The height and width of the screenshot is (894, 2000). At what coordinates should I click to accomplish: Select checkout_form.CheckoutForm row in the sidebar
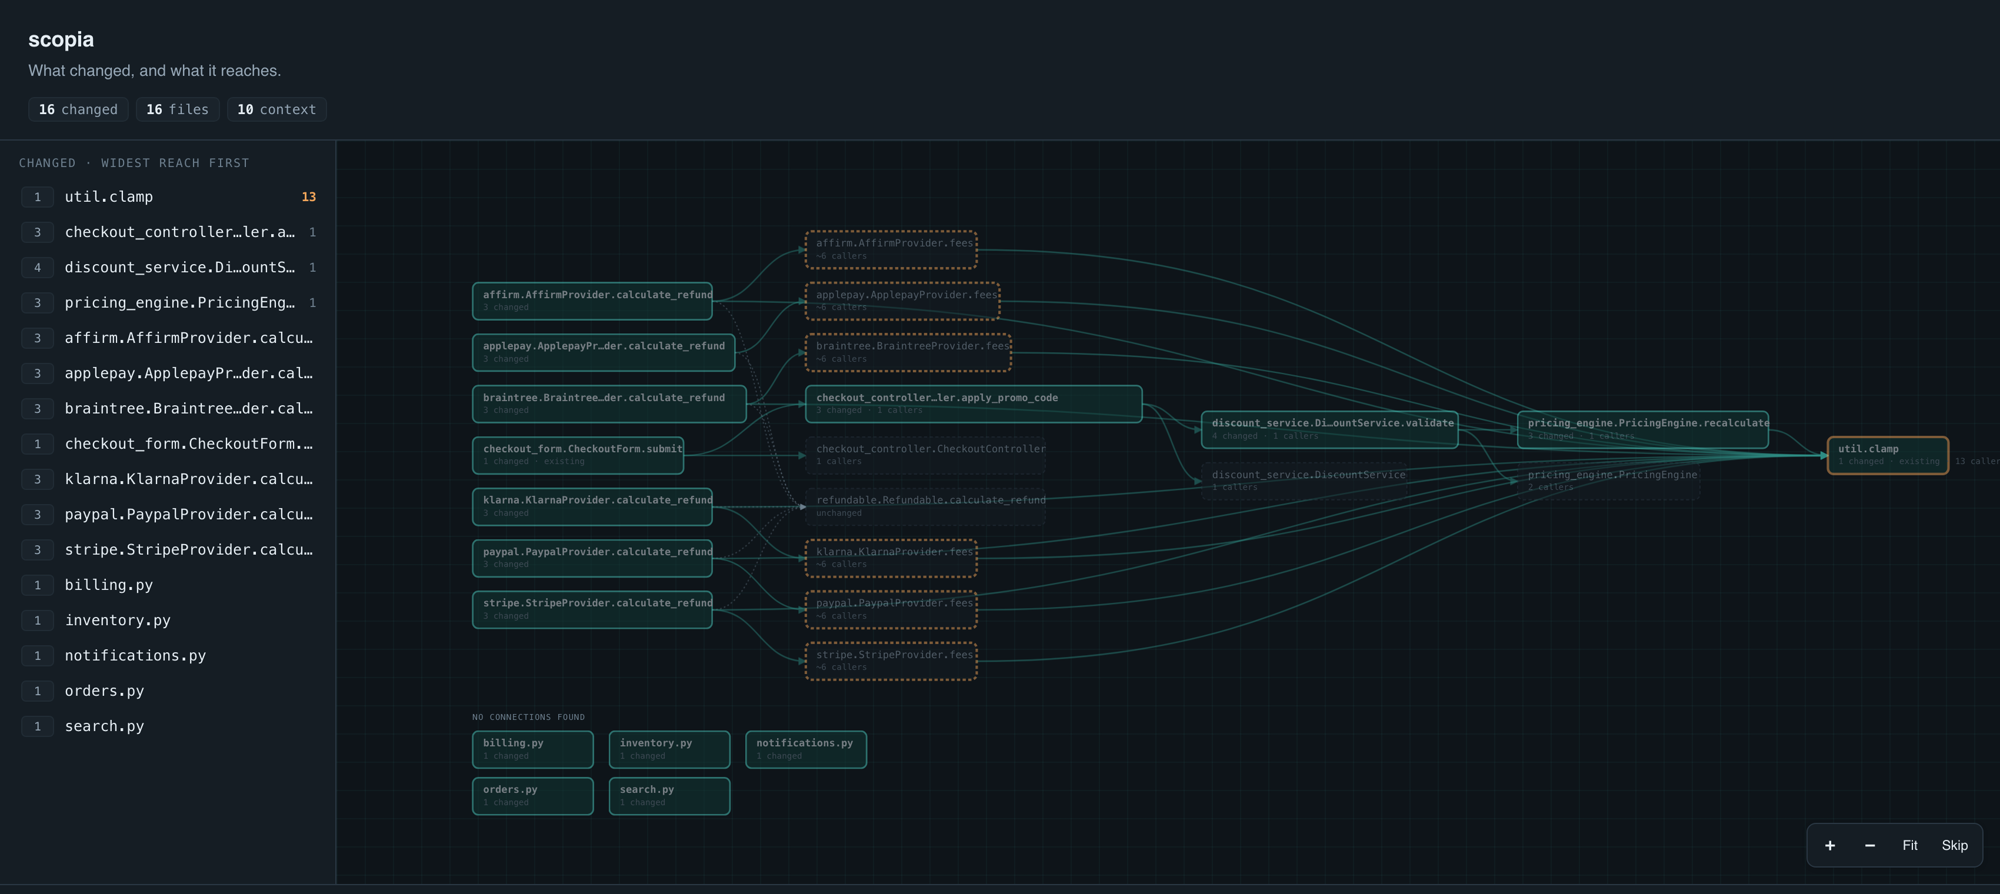tap(168, 444)
